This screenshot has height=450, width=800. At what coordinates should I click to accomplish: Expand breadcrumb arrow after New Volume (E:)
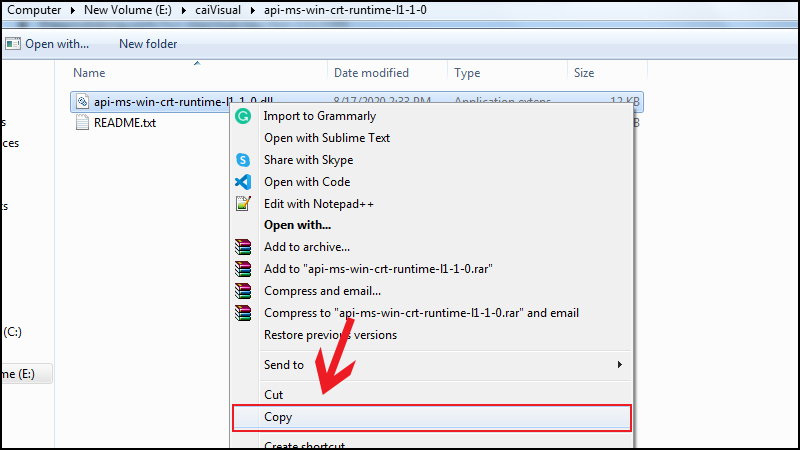184,10
